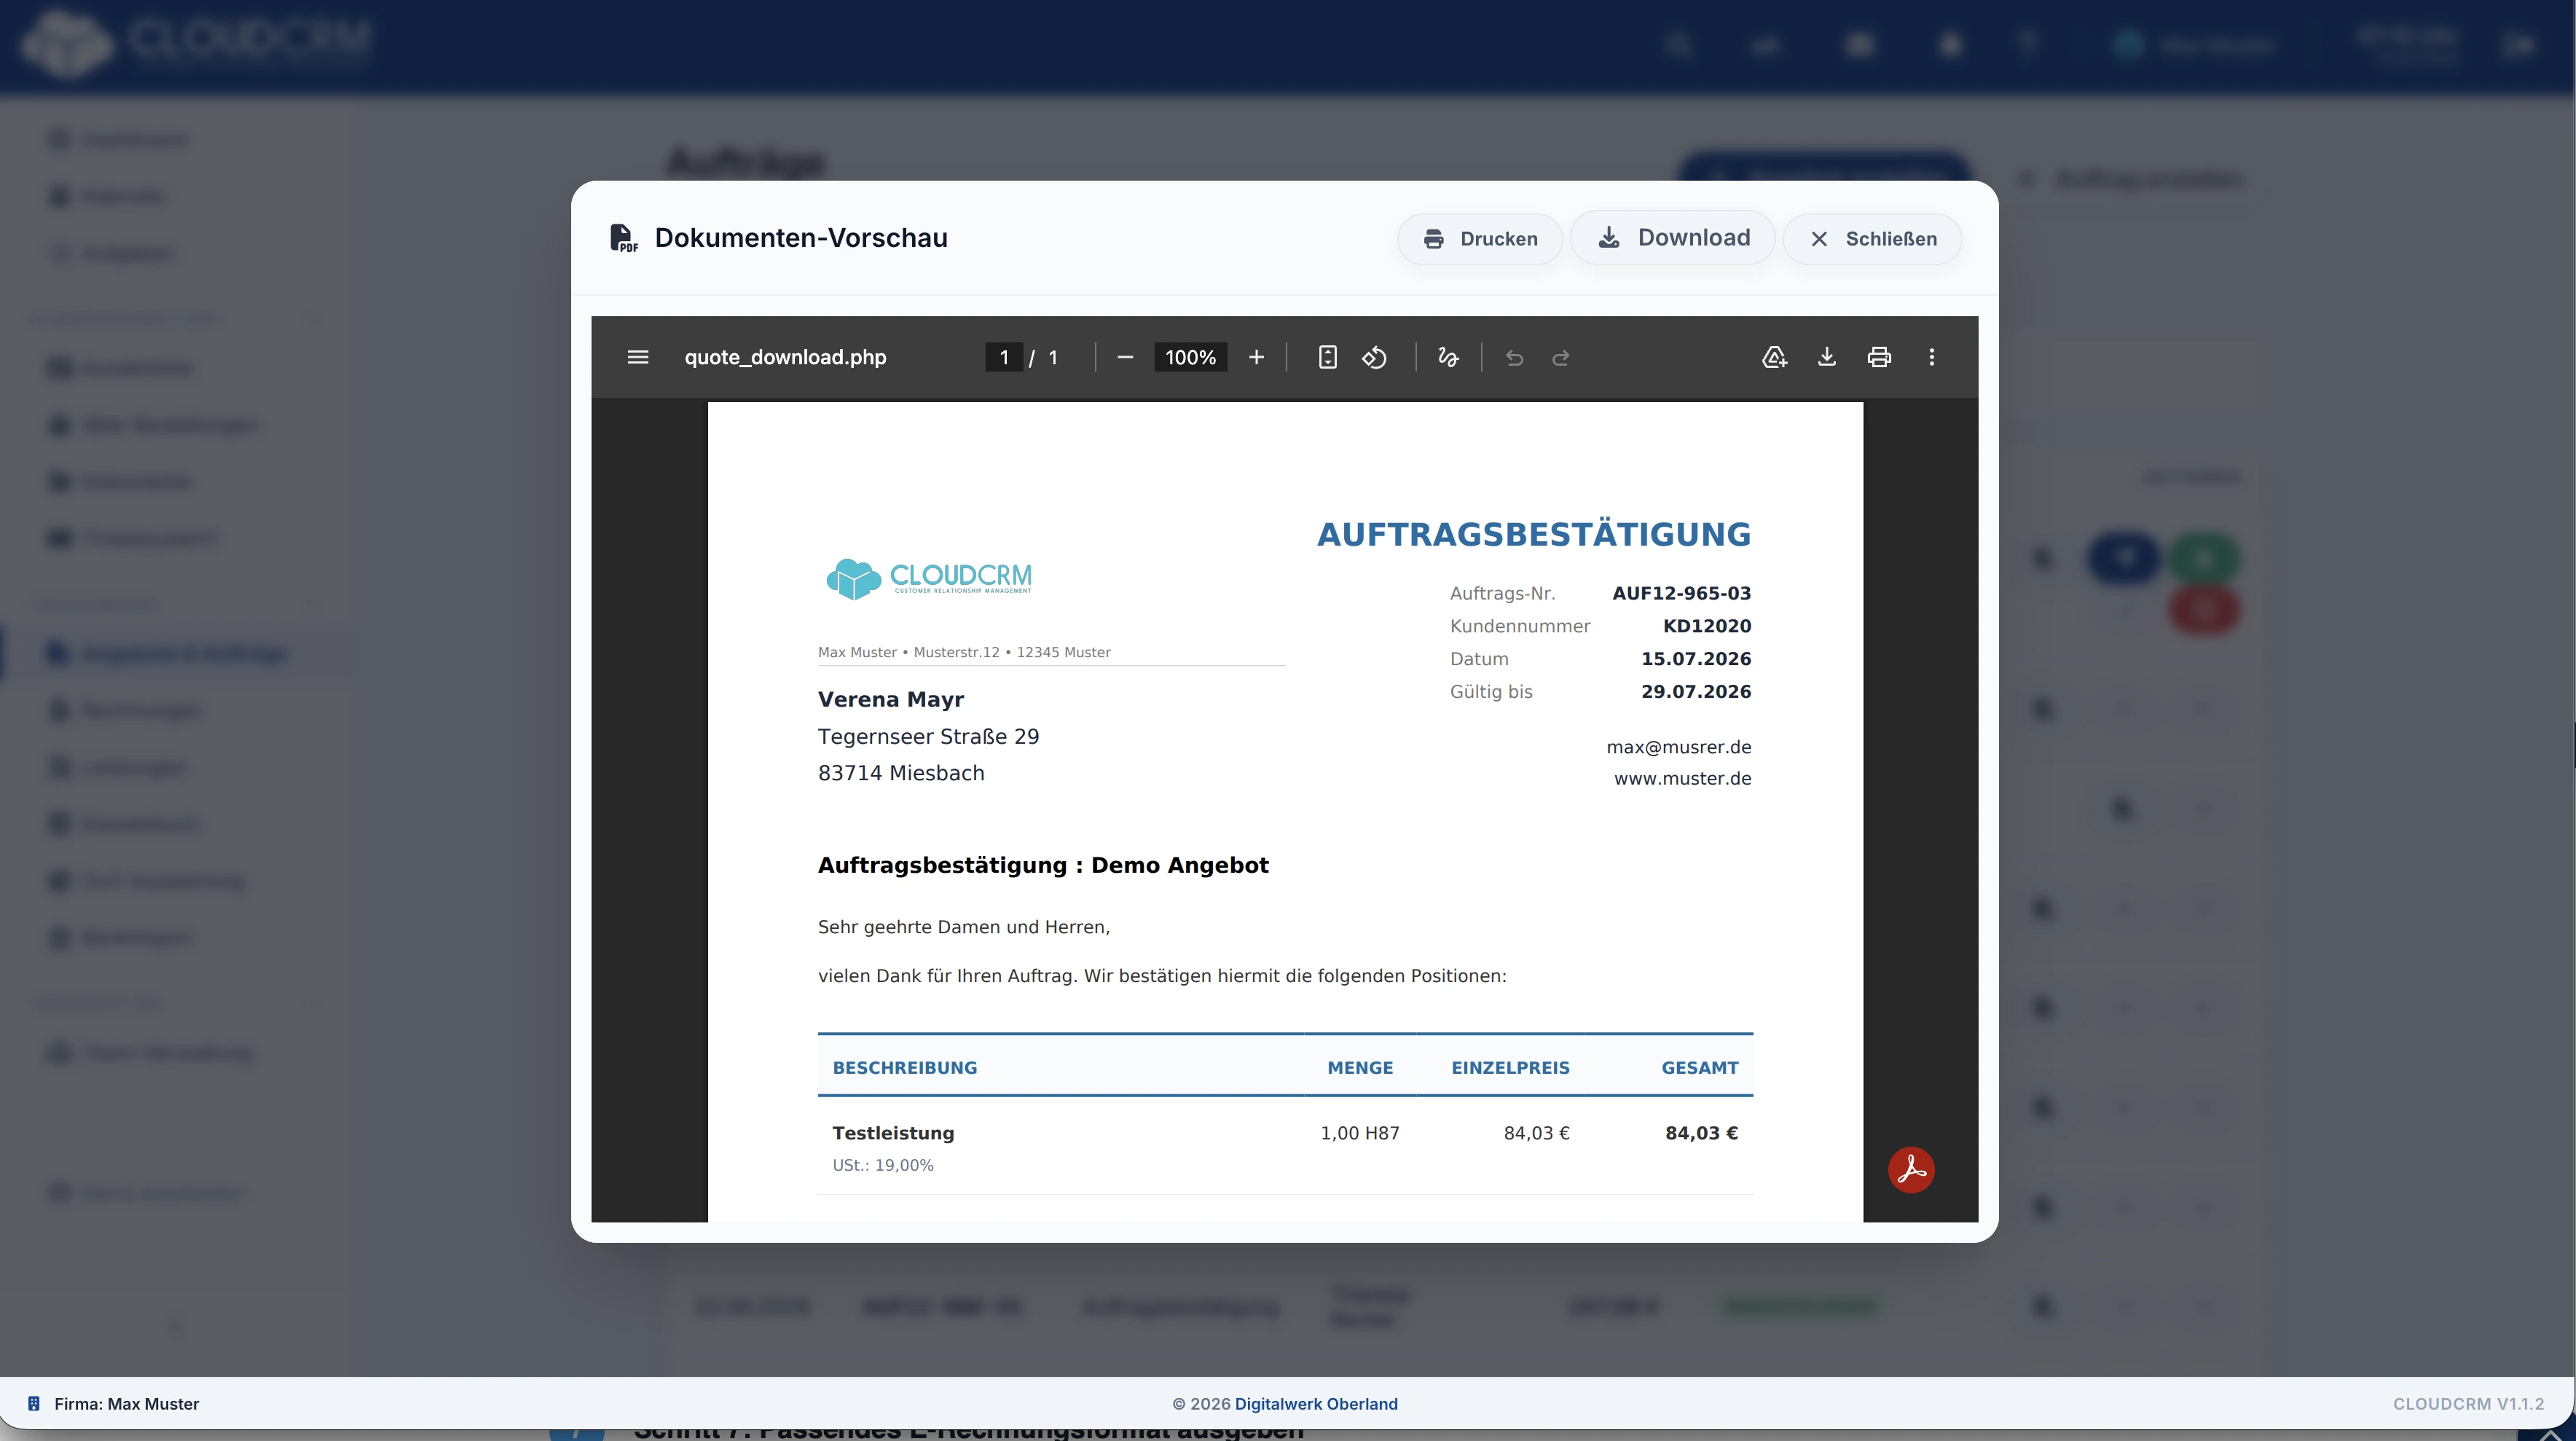
Task: Open PDF viewer more actions menu
Action: coord(1931,357)
